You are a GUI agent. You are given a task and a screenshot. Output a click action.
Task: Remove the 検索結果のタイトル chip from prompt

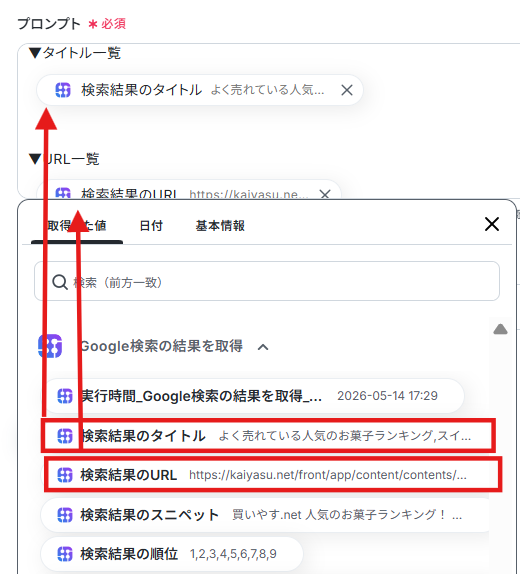[x=346, y=90]
